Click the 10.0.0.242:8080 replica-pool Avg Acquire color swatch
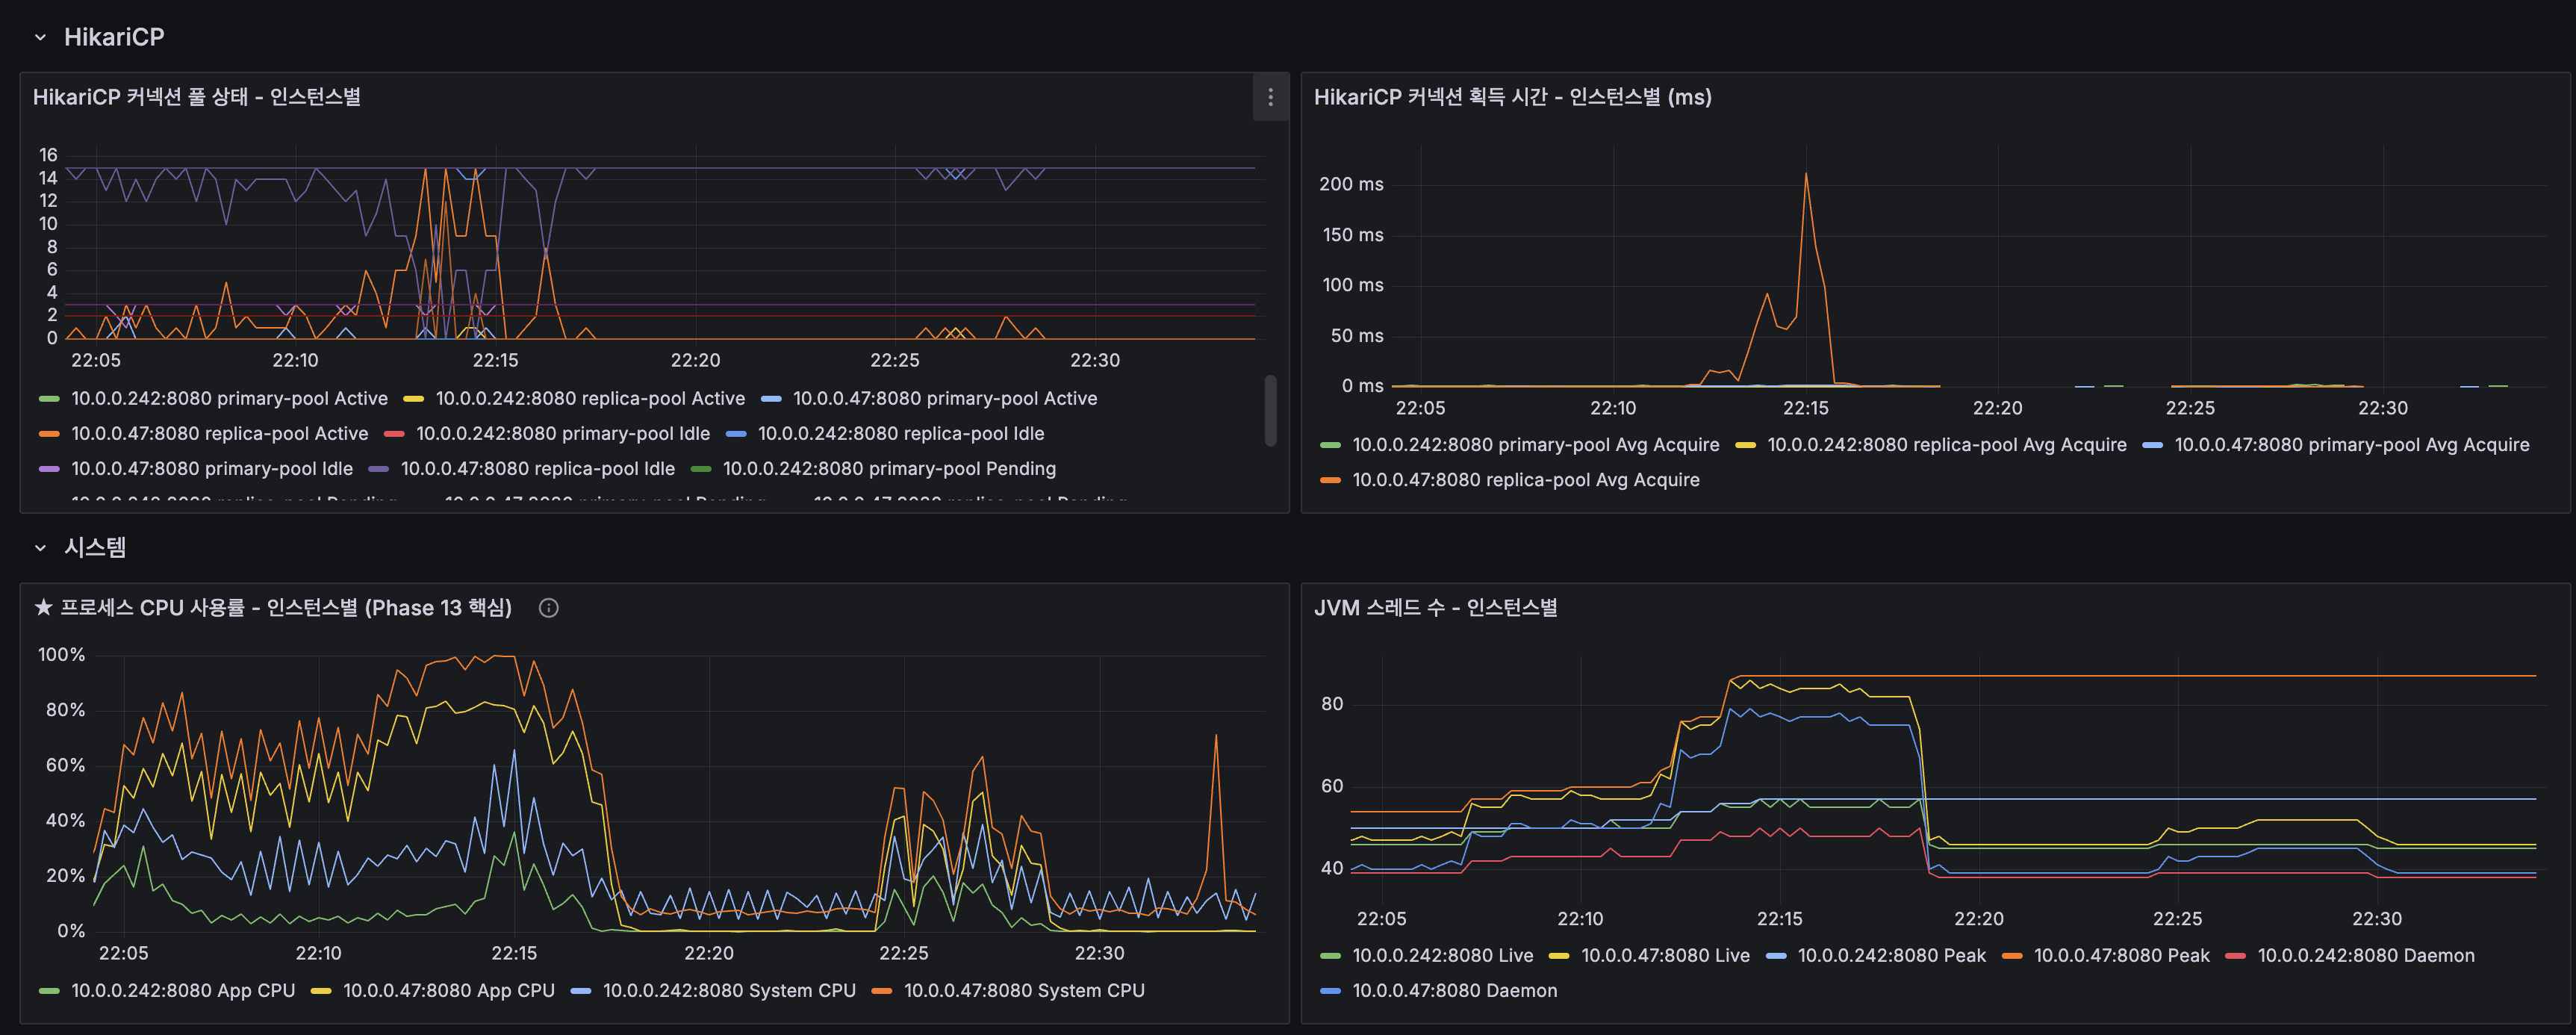Image resolution: width=2576 pixels, height=1035 pixels. [1745, 445]
